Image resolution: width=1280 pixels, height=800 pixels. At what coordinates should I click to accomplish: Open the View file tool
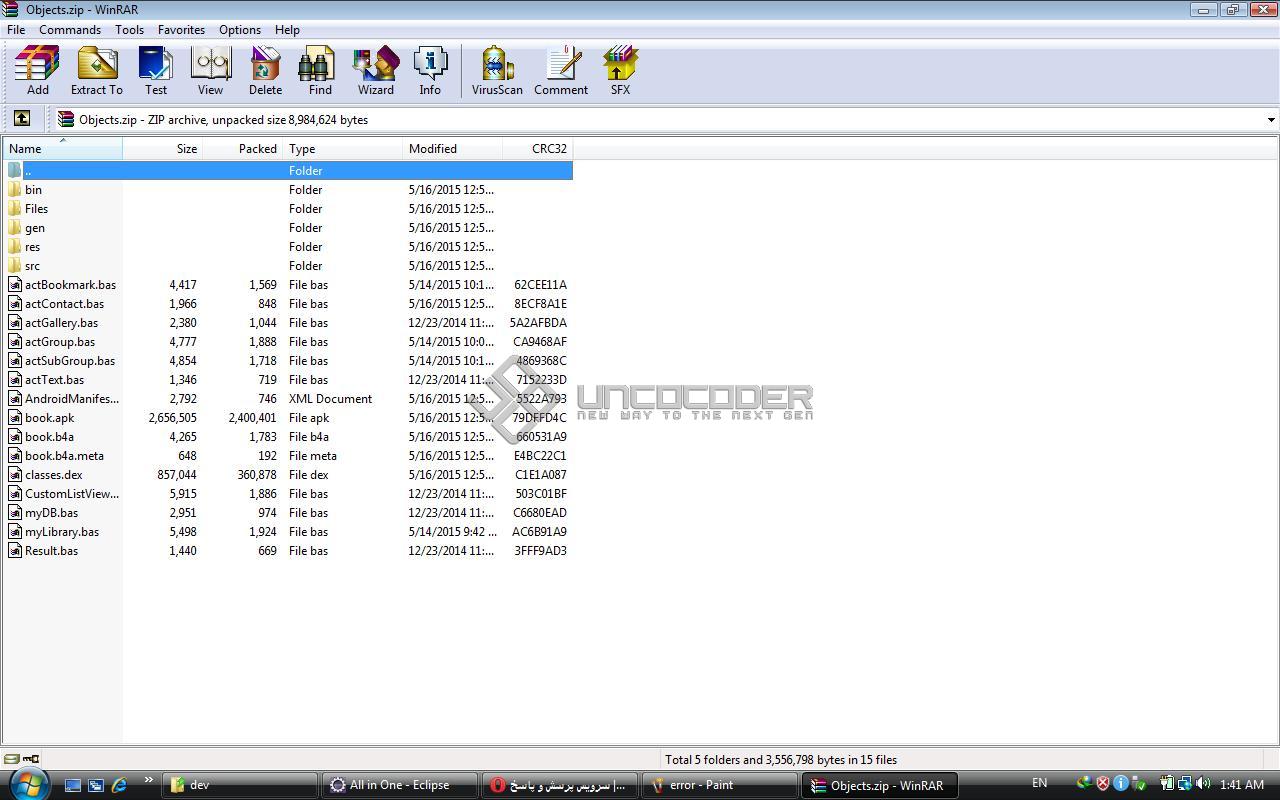(210, 70)
